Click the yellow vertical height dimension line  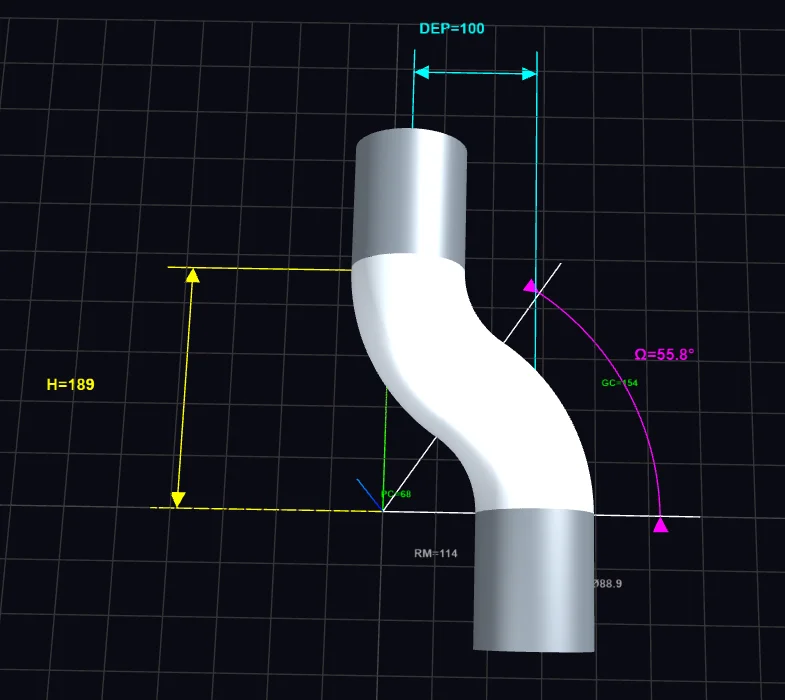[186, 390]
